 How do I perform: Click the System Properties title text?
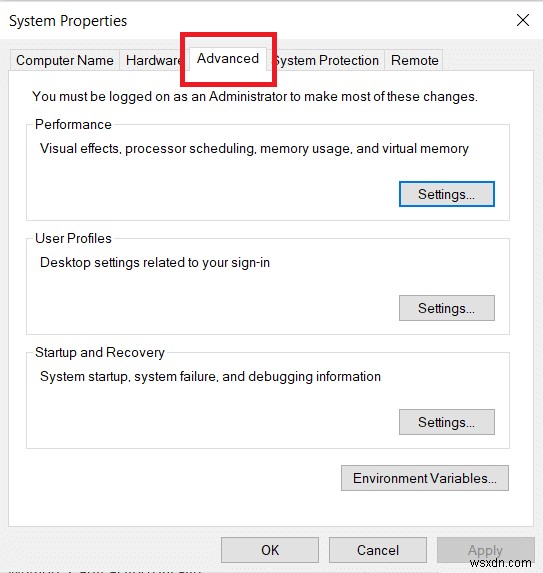point(68,21)
